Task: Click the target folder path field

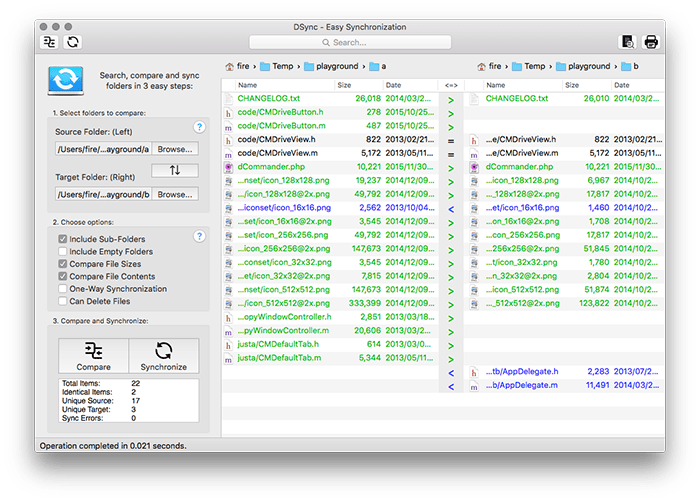Action: (104, 195)
